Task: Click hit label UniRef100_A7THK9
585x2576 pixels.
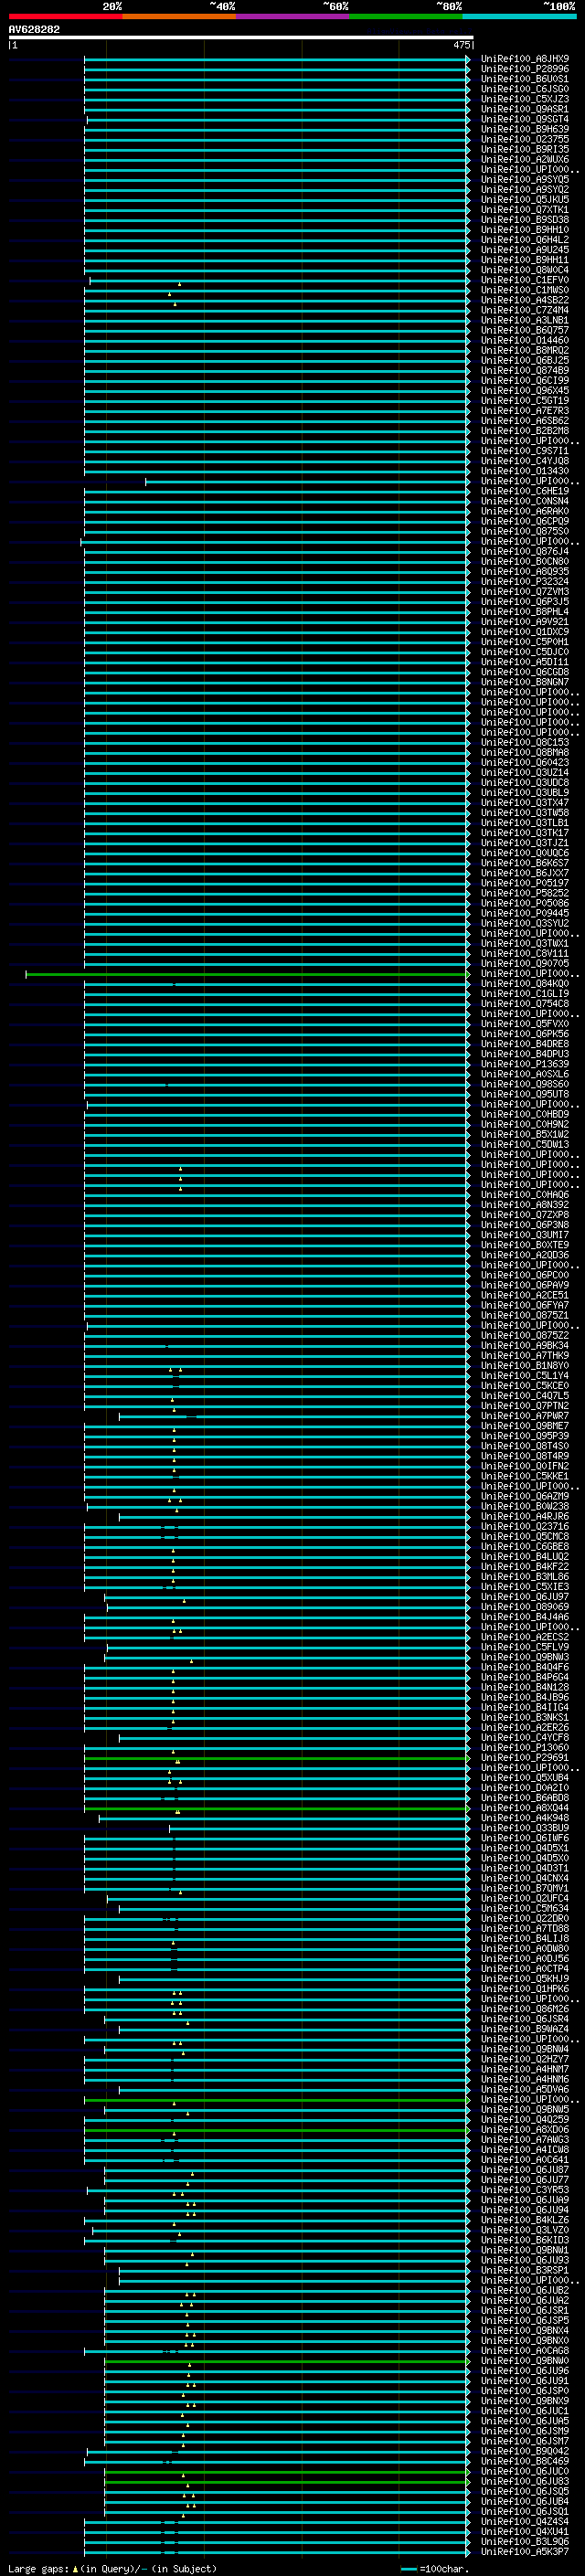Action: (x=525, y=1355)
